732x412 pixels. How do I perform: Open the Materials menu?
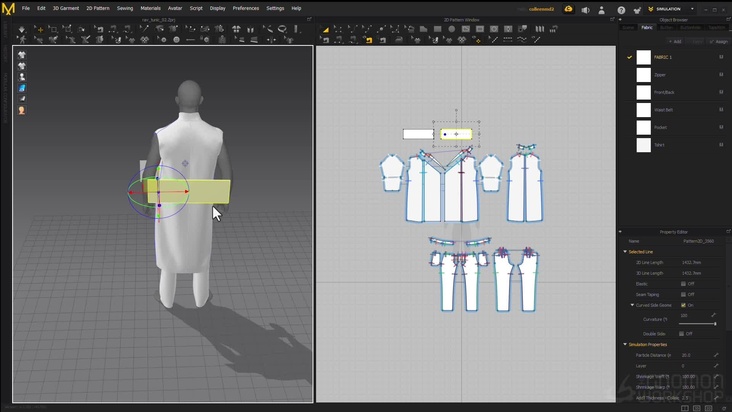pyautogui.click(x=150, y=8)
